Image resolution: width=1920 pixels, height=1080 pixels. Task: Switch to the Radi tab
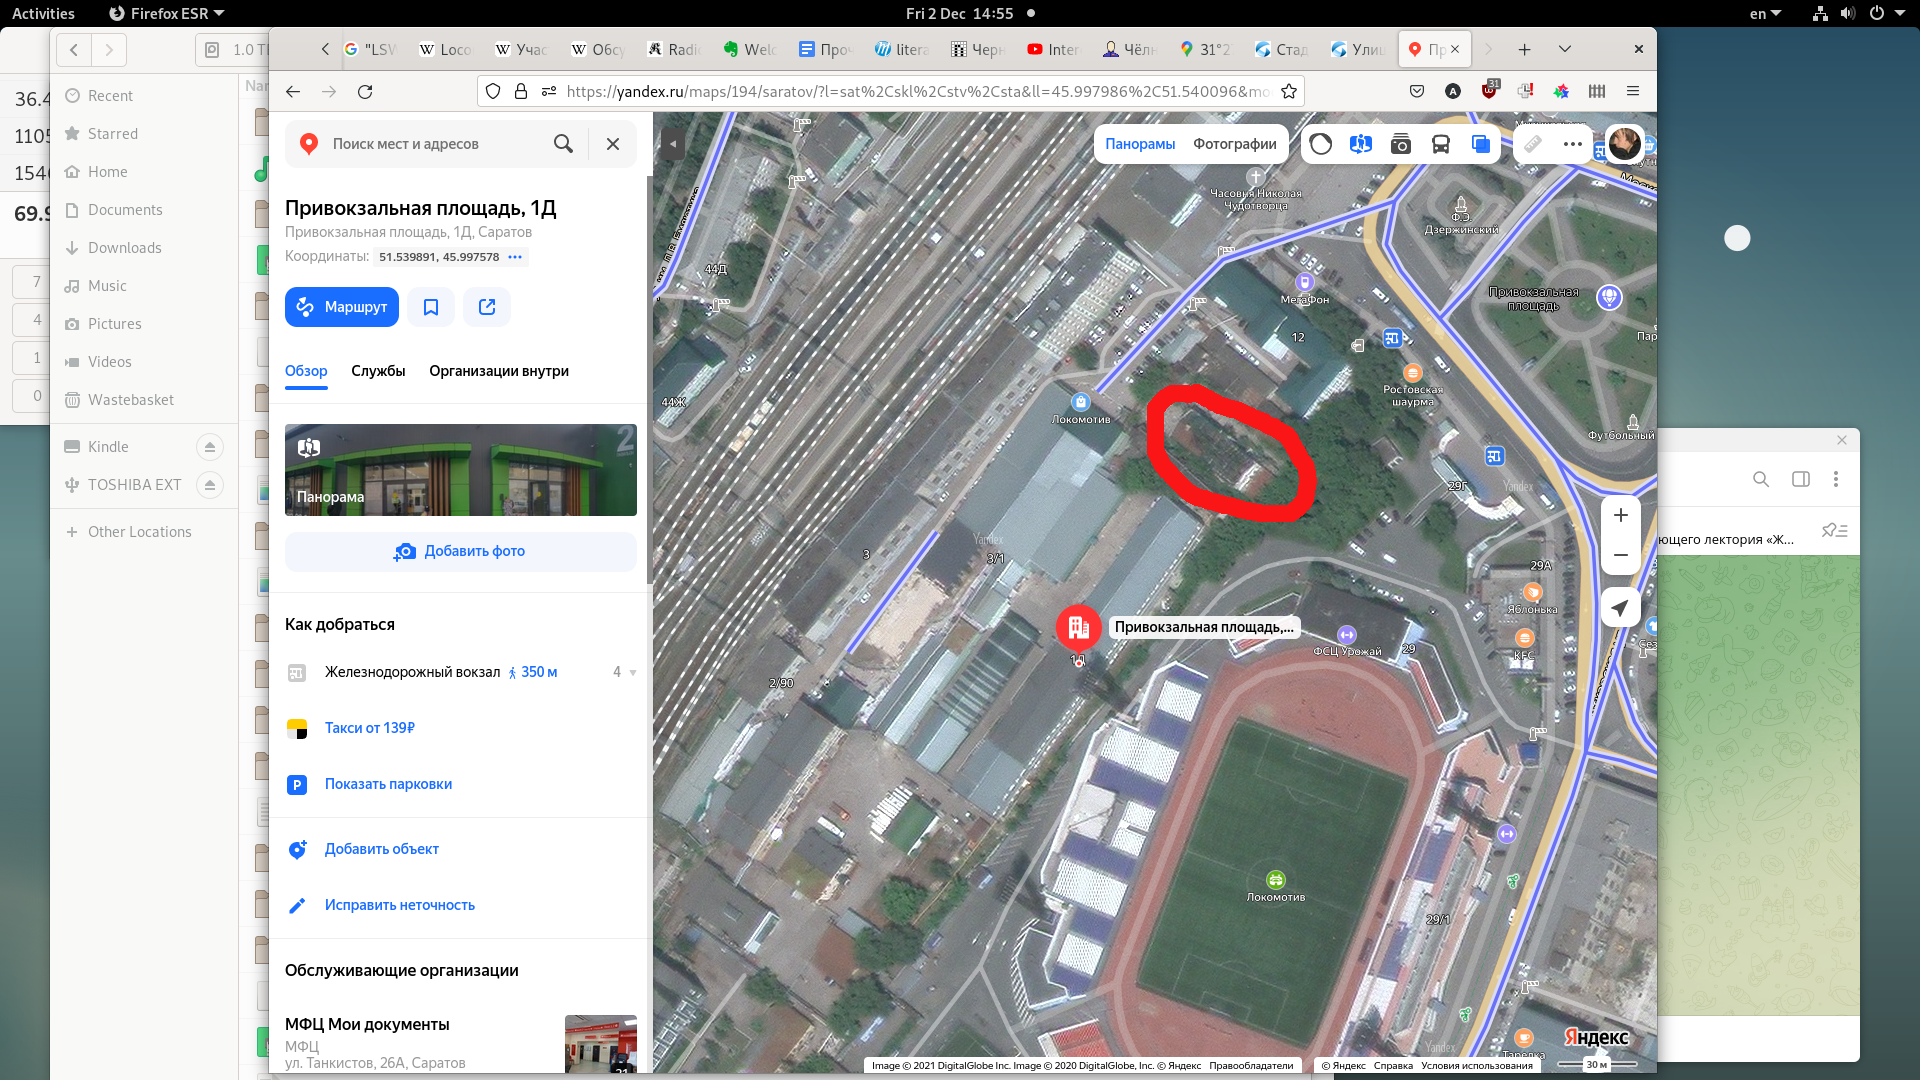(674, 49)
